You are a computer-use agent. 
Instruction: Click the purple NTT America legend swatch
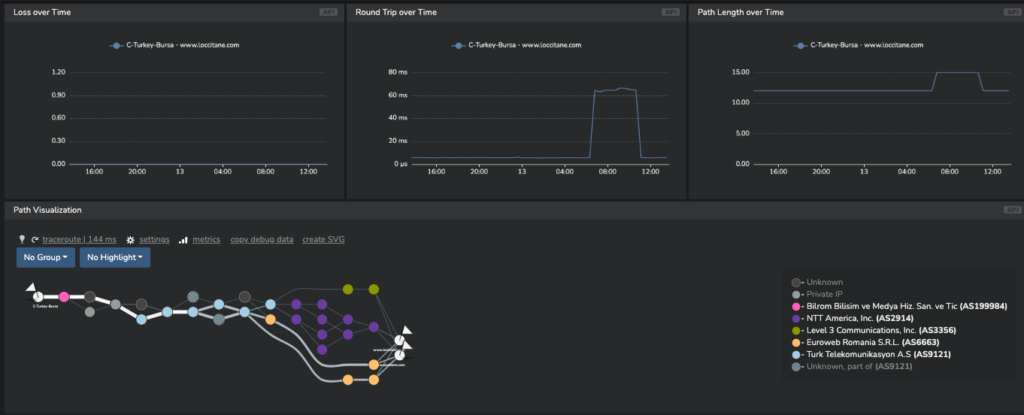(796, 318)
